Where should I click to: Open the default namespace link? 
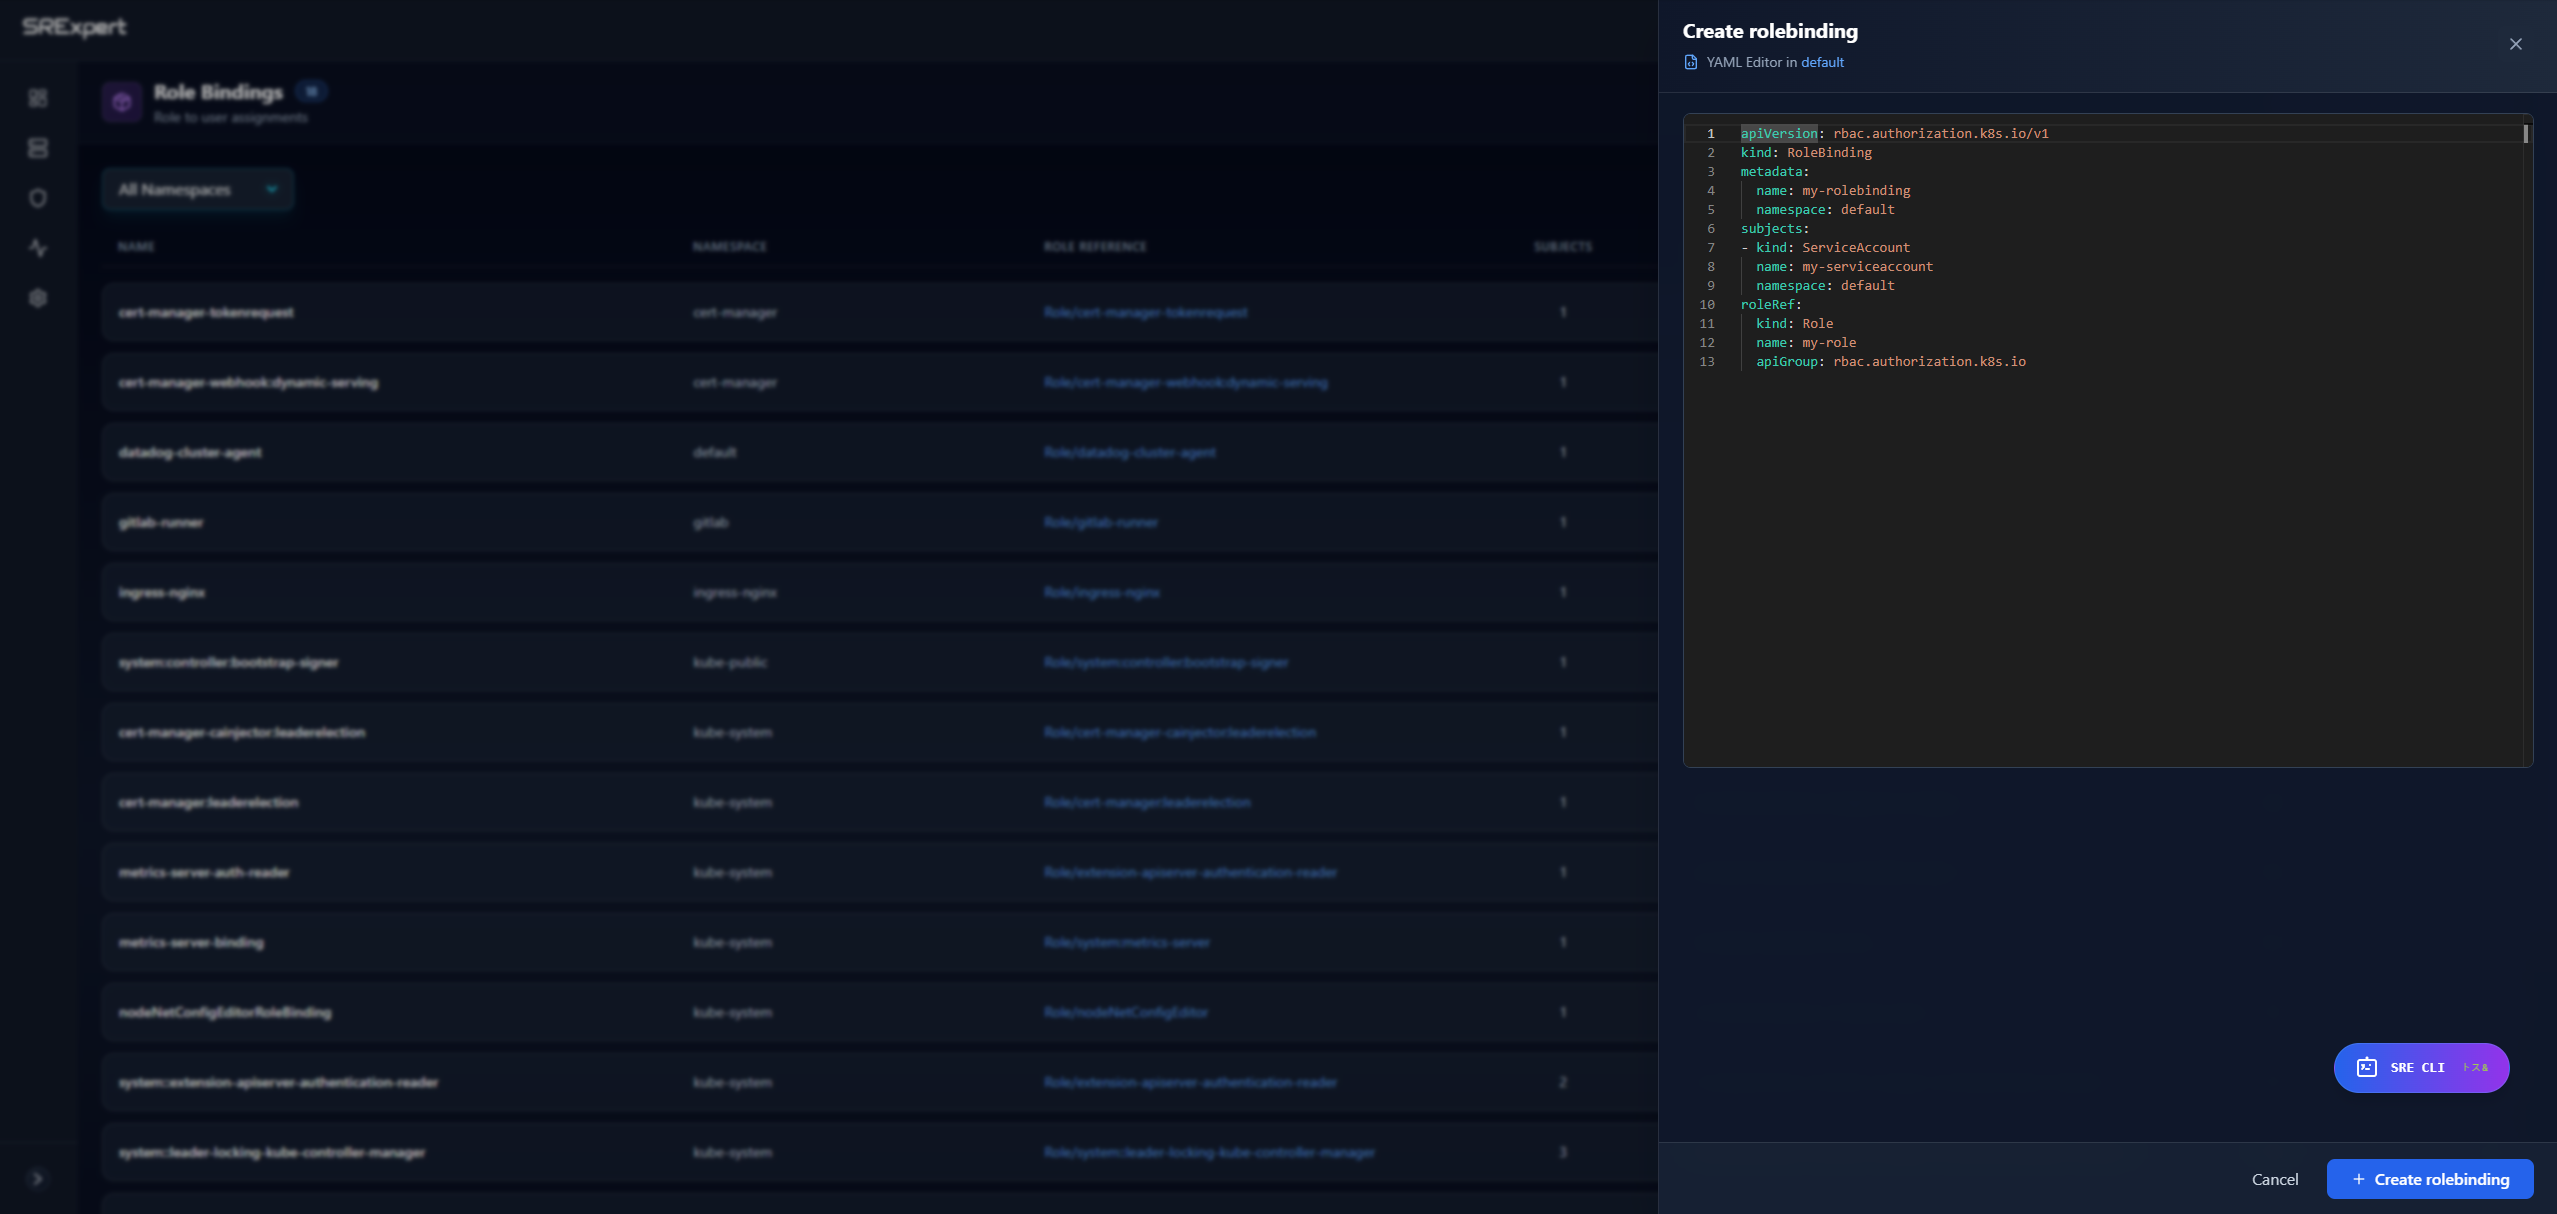1821,62
